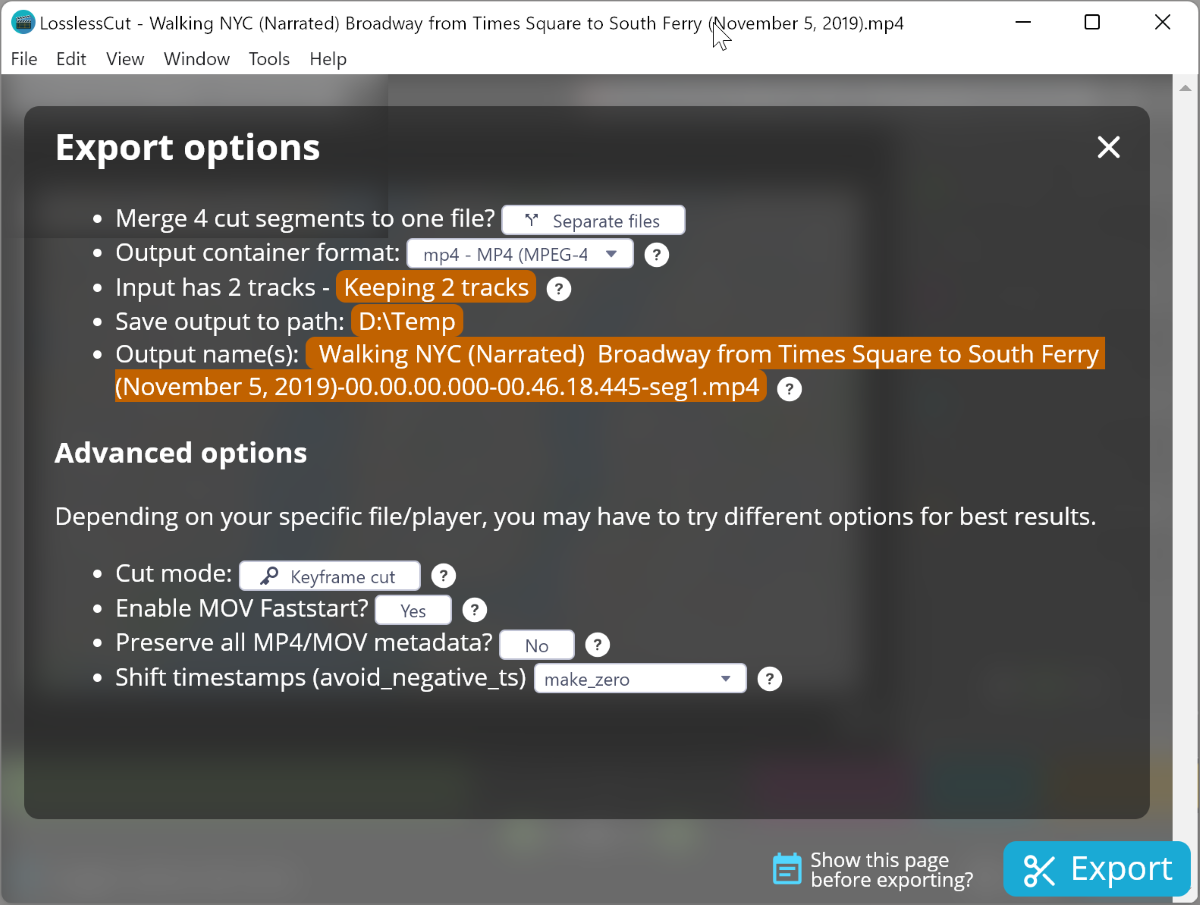1200x905 pixels.
Task: Click the calendar icon near Show this page
Action: pyautogui.click(x=786, y=869)
